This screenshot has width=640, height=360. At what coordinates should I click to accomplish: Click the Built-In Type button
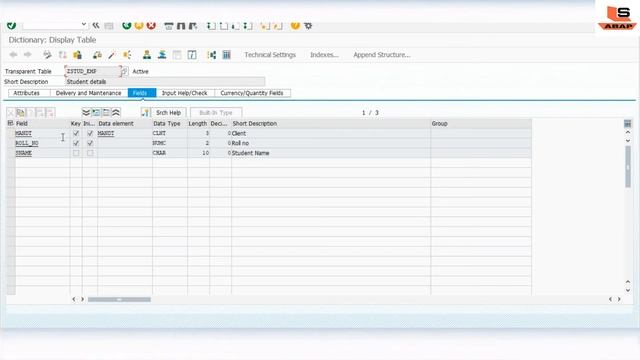pos(216,113)
